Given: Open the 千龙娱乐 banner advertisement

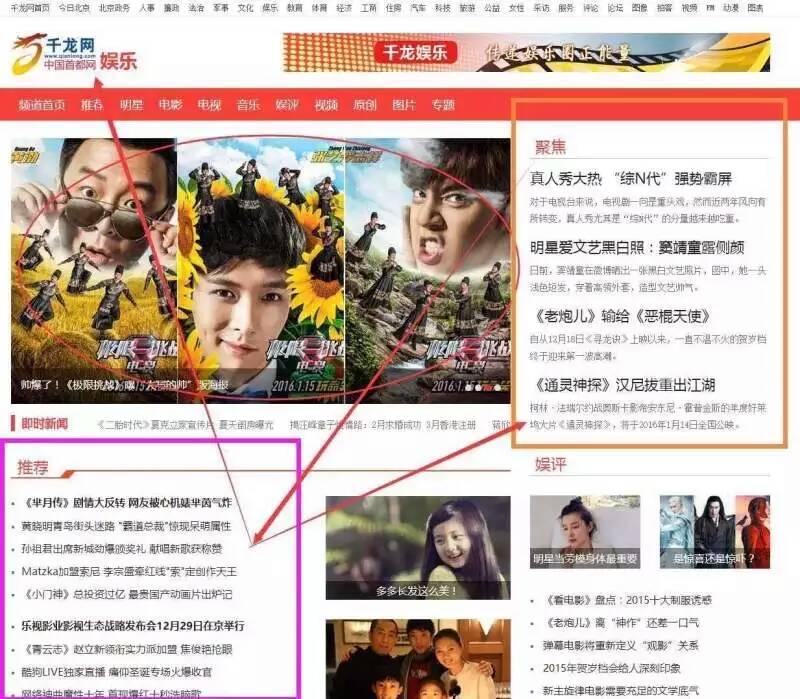Looking at the screenshot, I should tap(527, 53).
